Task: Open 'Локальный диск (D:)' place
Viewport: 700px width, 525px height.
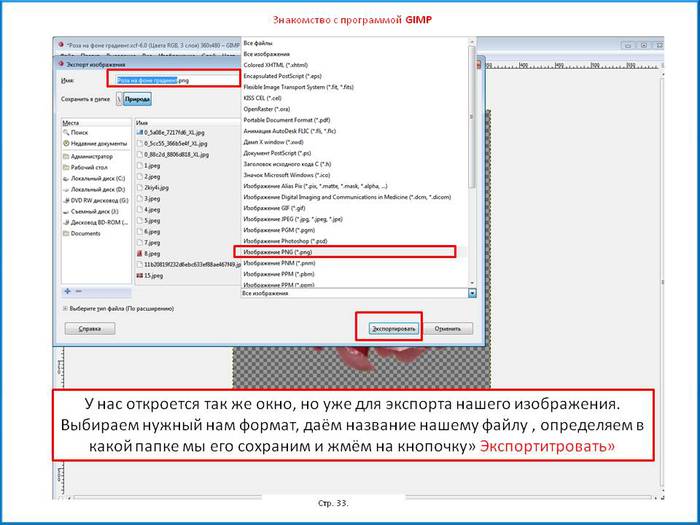Action: pos(96,190)
